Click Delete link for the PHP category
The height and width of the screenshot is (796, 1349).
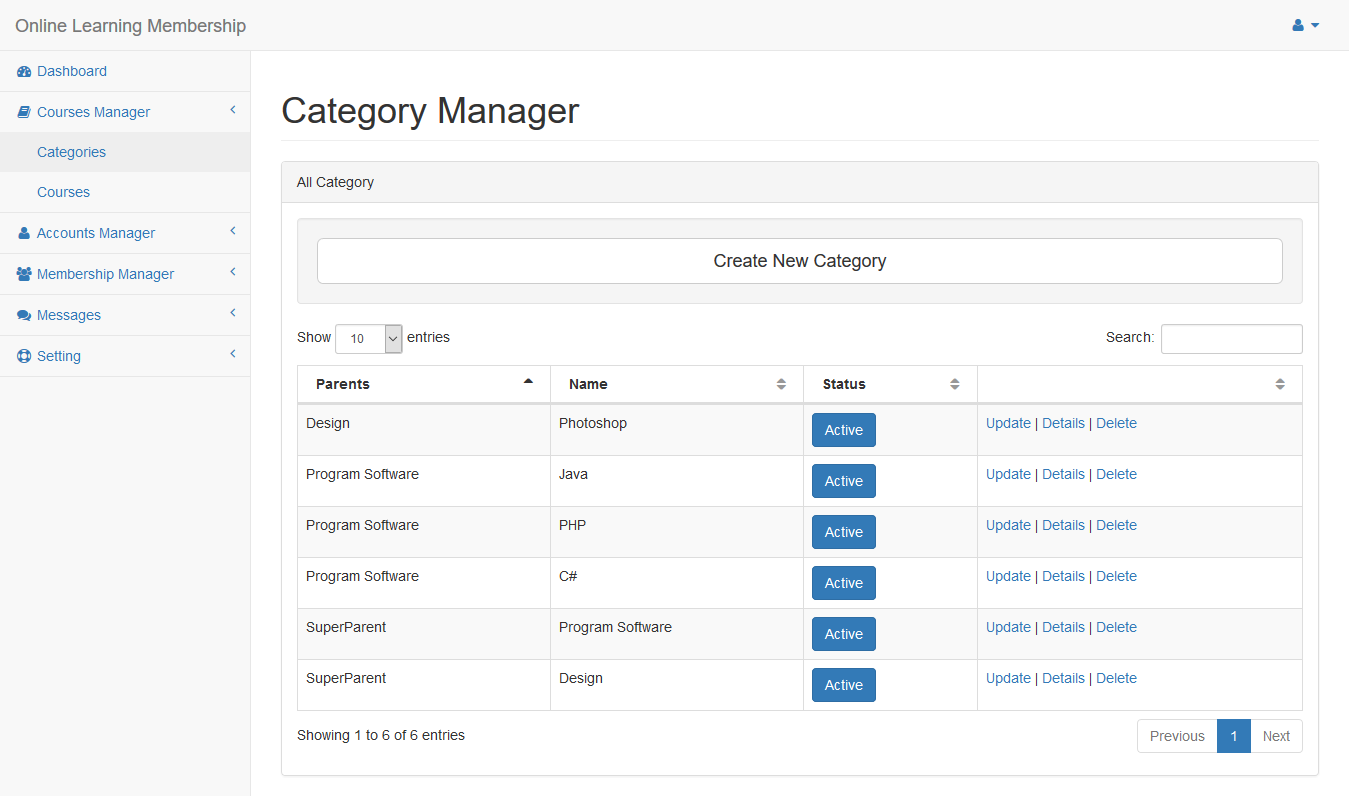[x=1116, y=525]
